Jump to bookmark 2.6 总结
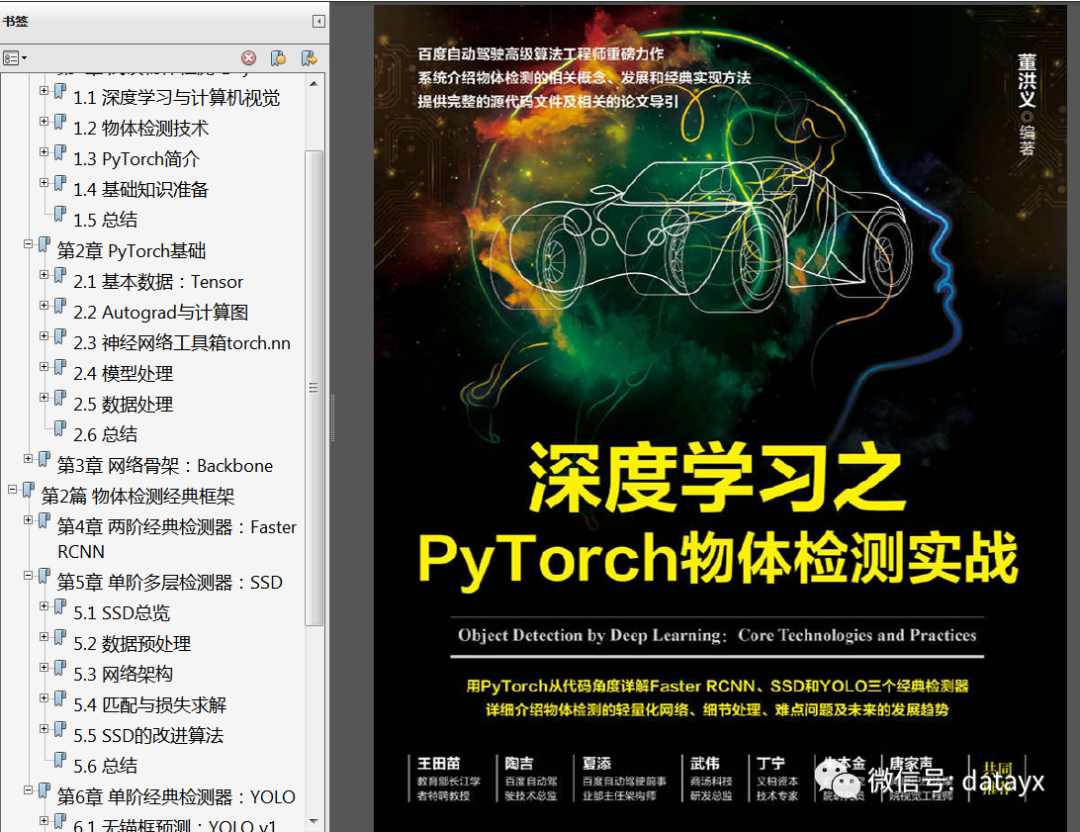 tap(105, 435)
